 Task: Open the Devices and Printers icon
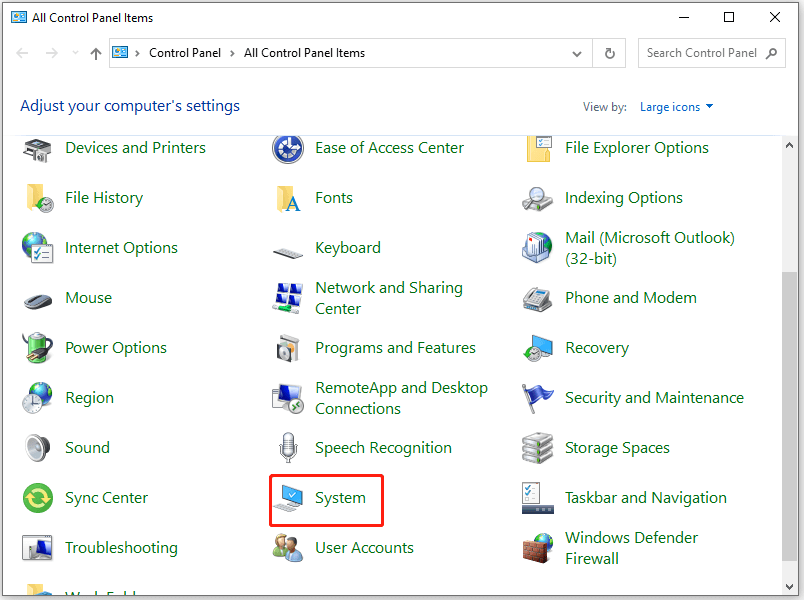(x=37, y=148)
